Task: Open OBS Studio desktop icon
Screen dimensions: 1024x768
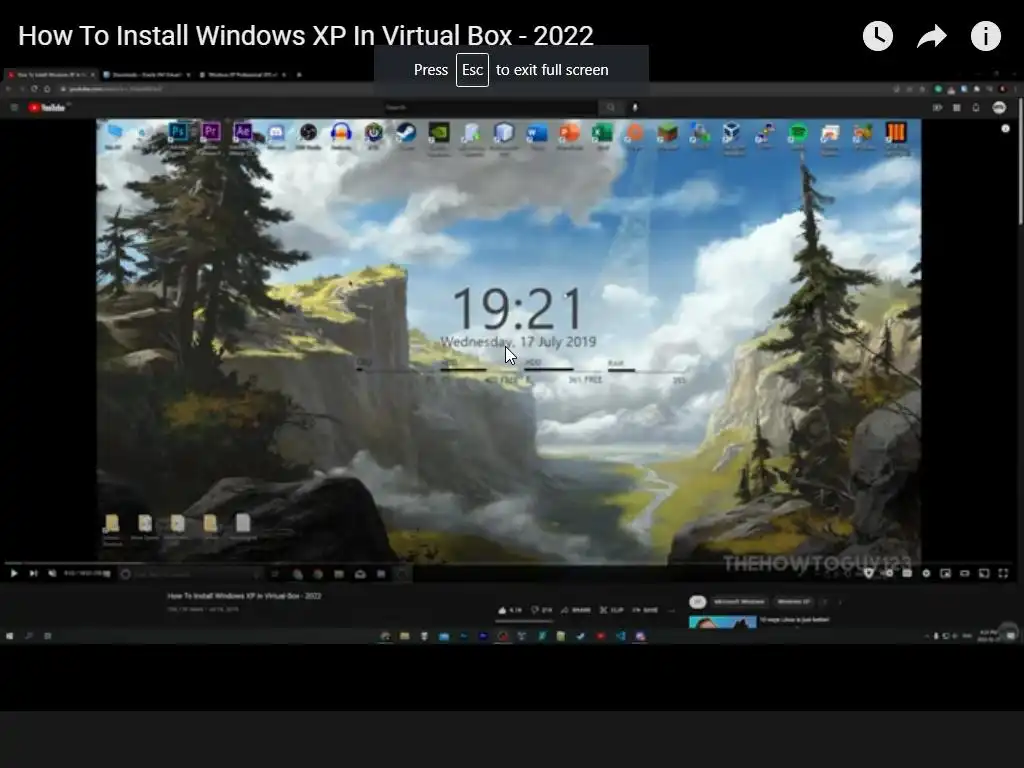Action: (308, 133)
